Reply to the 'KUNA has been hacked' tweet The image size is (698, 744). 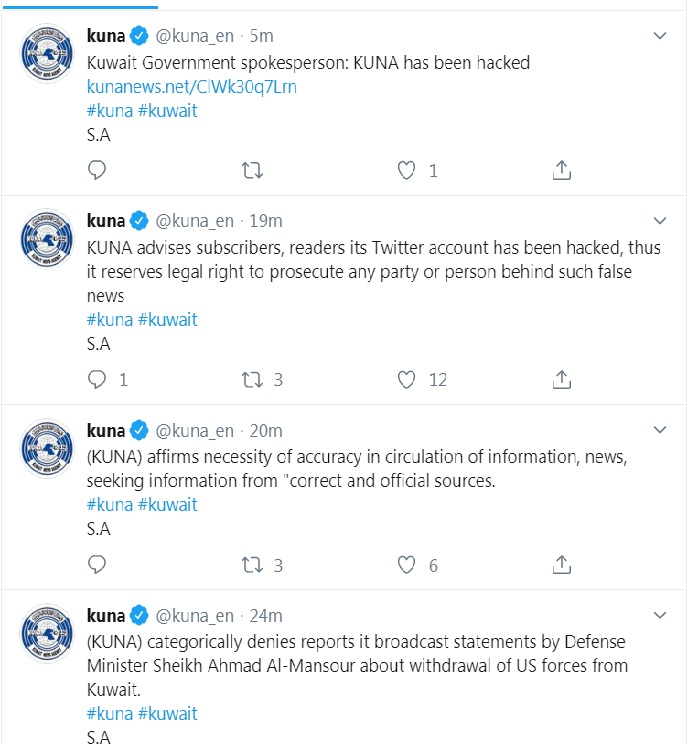(x=97, y=170)
